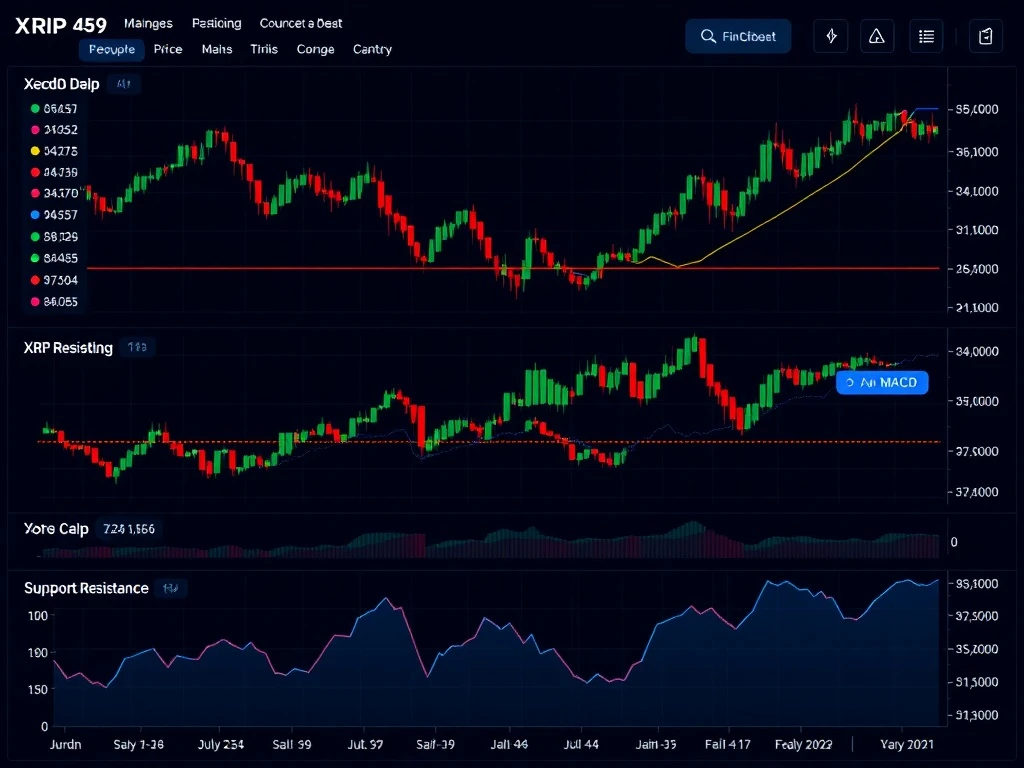Select the Peouple tab
This screenshot has height=768, width=1024.
pos(111,49)
